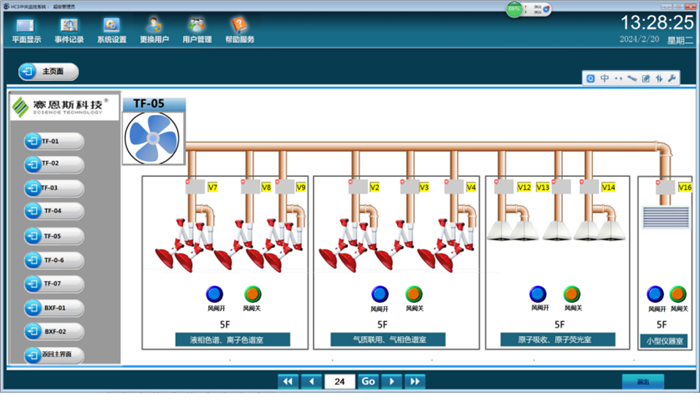The width and height of the screenshot is (700, 408).
Task: Open 用户管理 user management
Action: pos(196,29)
